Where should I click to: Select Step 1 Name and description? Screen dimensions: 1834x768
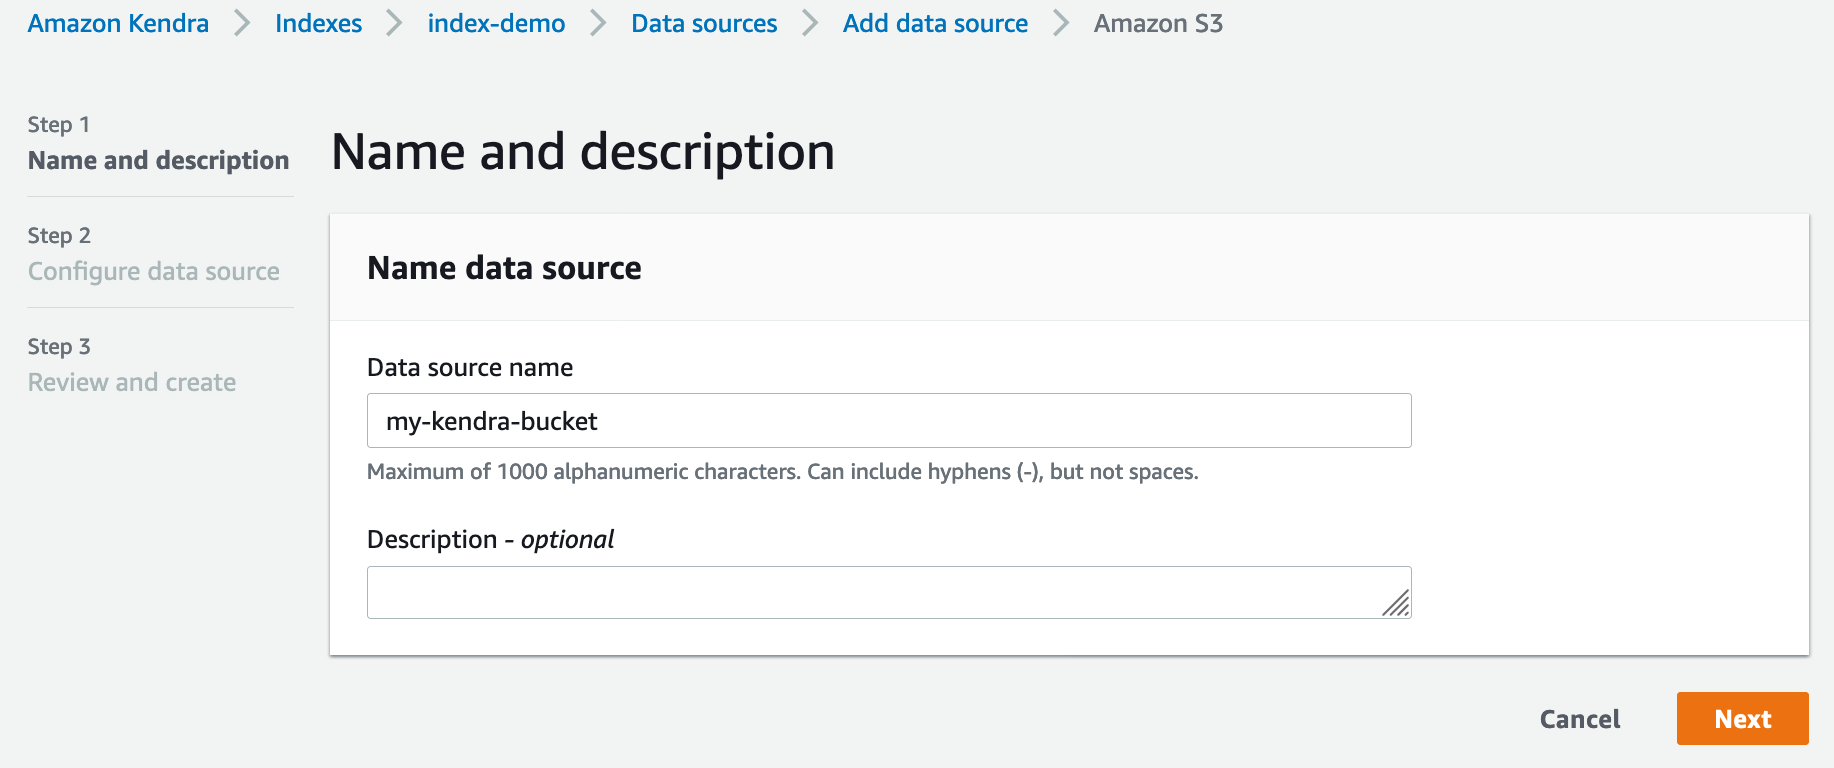(x=158, y=160)
